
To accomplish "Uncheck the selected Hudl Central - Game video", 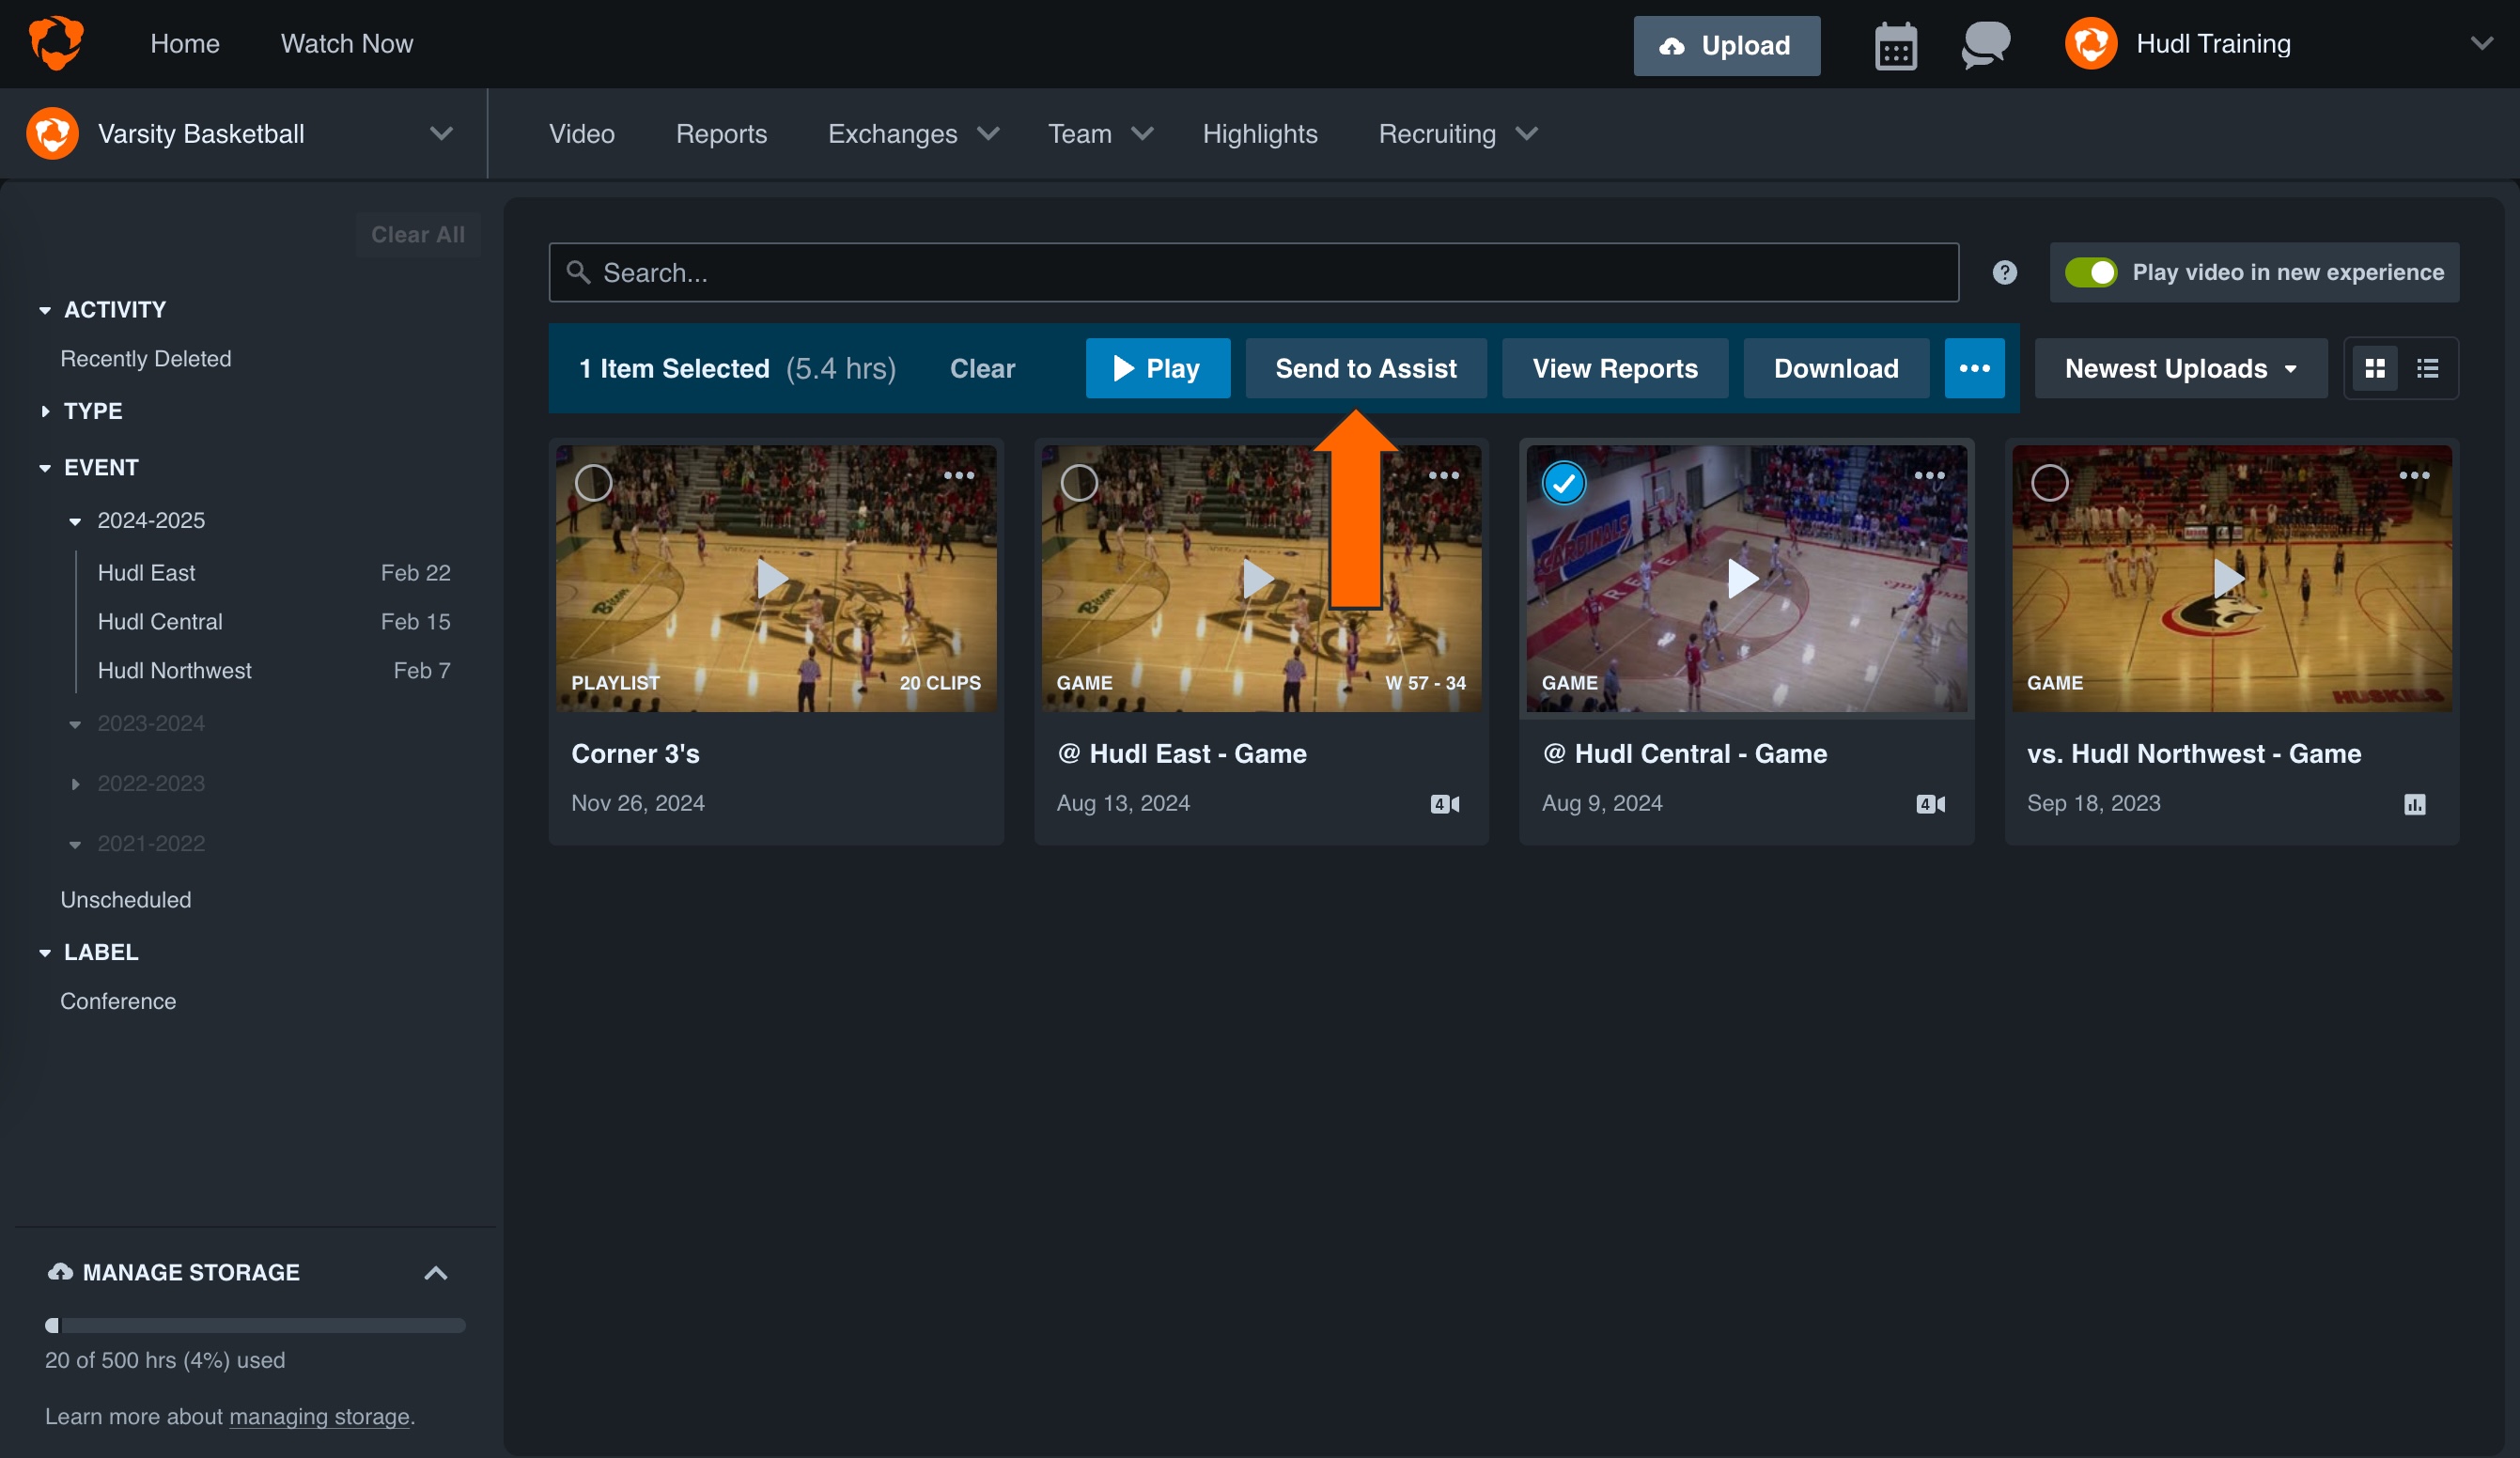I will point(1564,483).
